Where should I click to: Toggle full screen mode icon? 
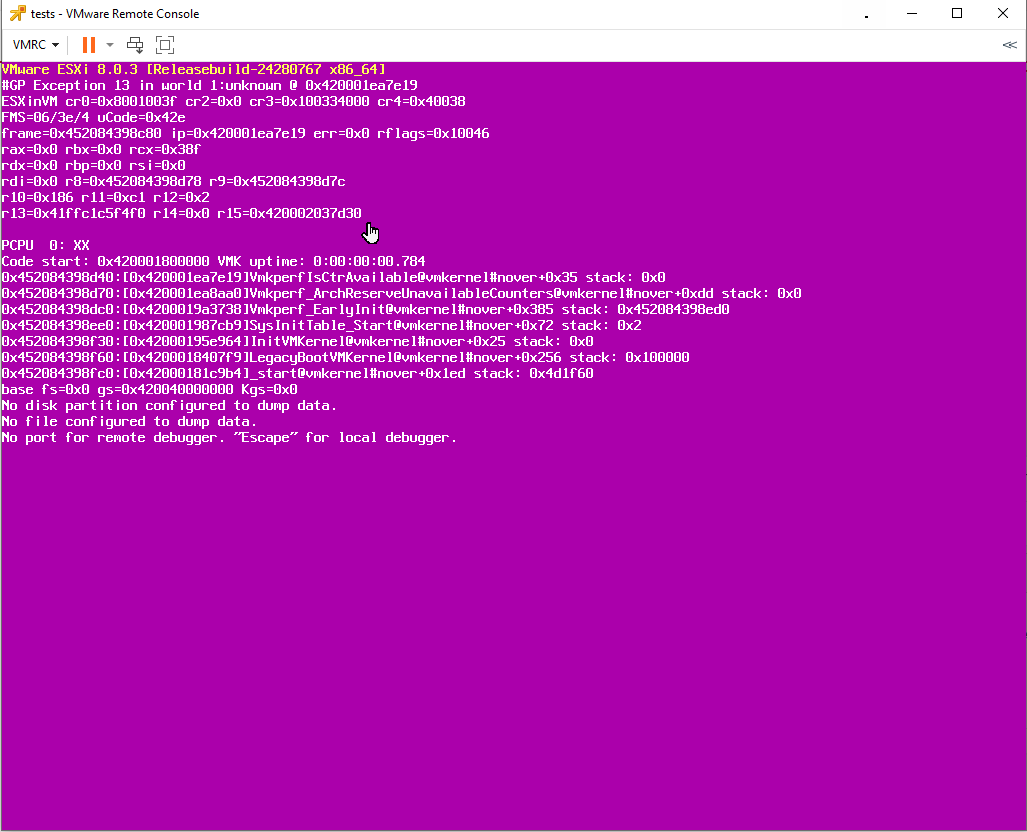tap(165, 45)
